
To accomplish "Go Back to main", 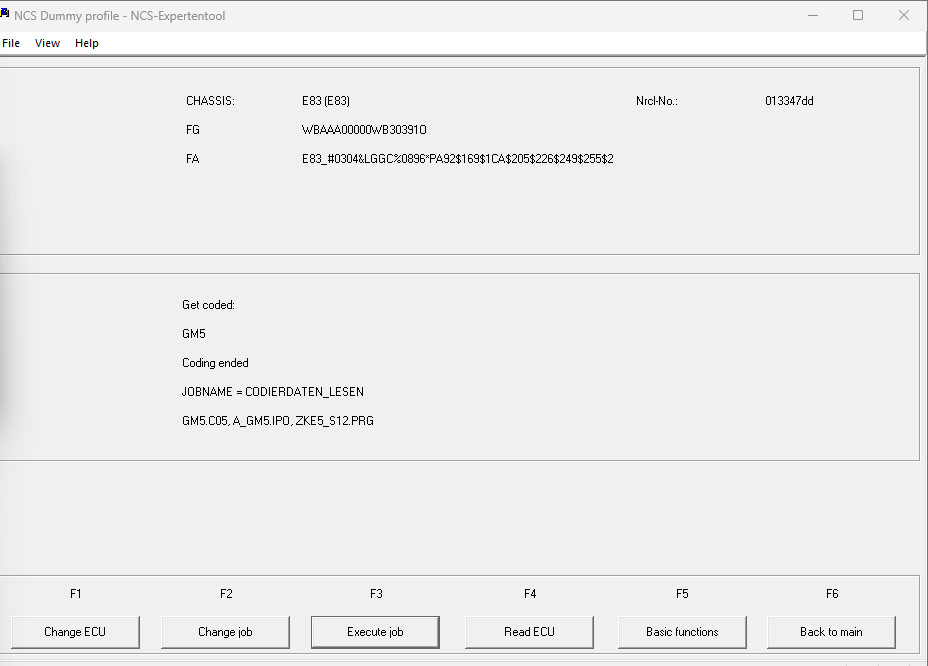I will coord(832,632).
